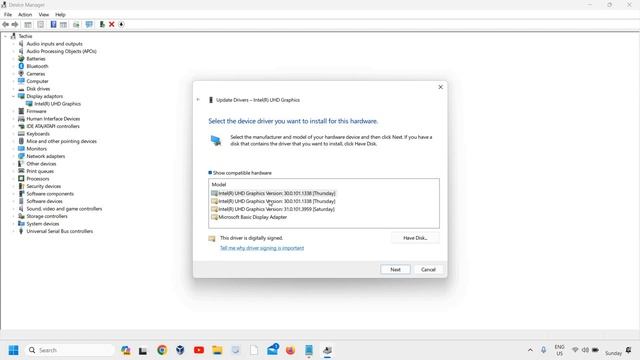Open YouTube app from the taskbar
The width and height of the screenshot is (640, 360).
point(199,350)
